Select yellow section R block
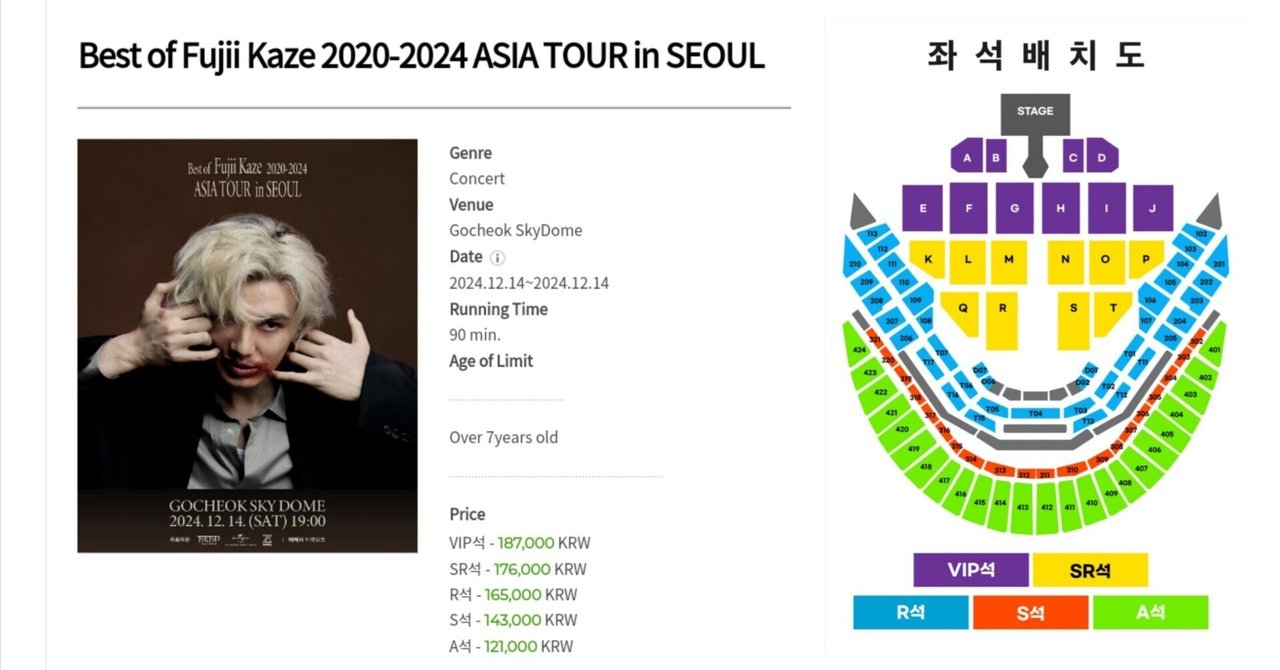This screenshot has height=670, width=1280. [1002, 308]
